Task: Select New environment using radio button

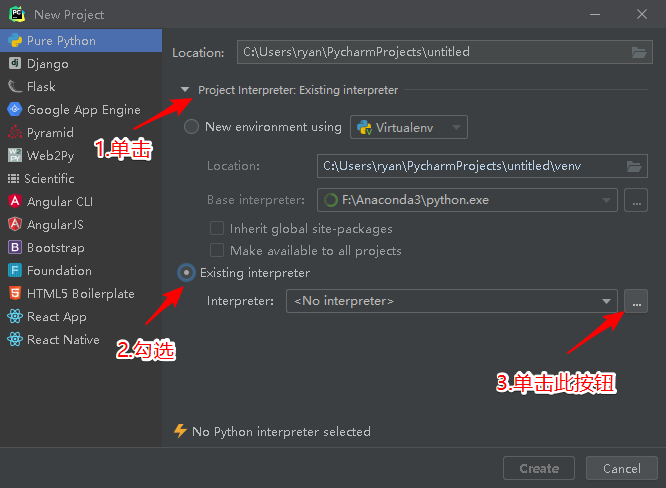Action: 192,127
